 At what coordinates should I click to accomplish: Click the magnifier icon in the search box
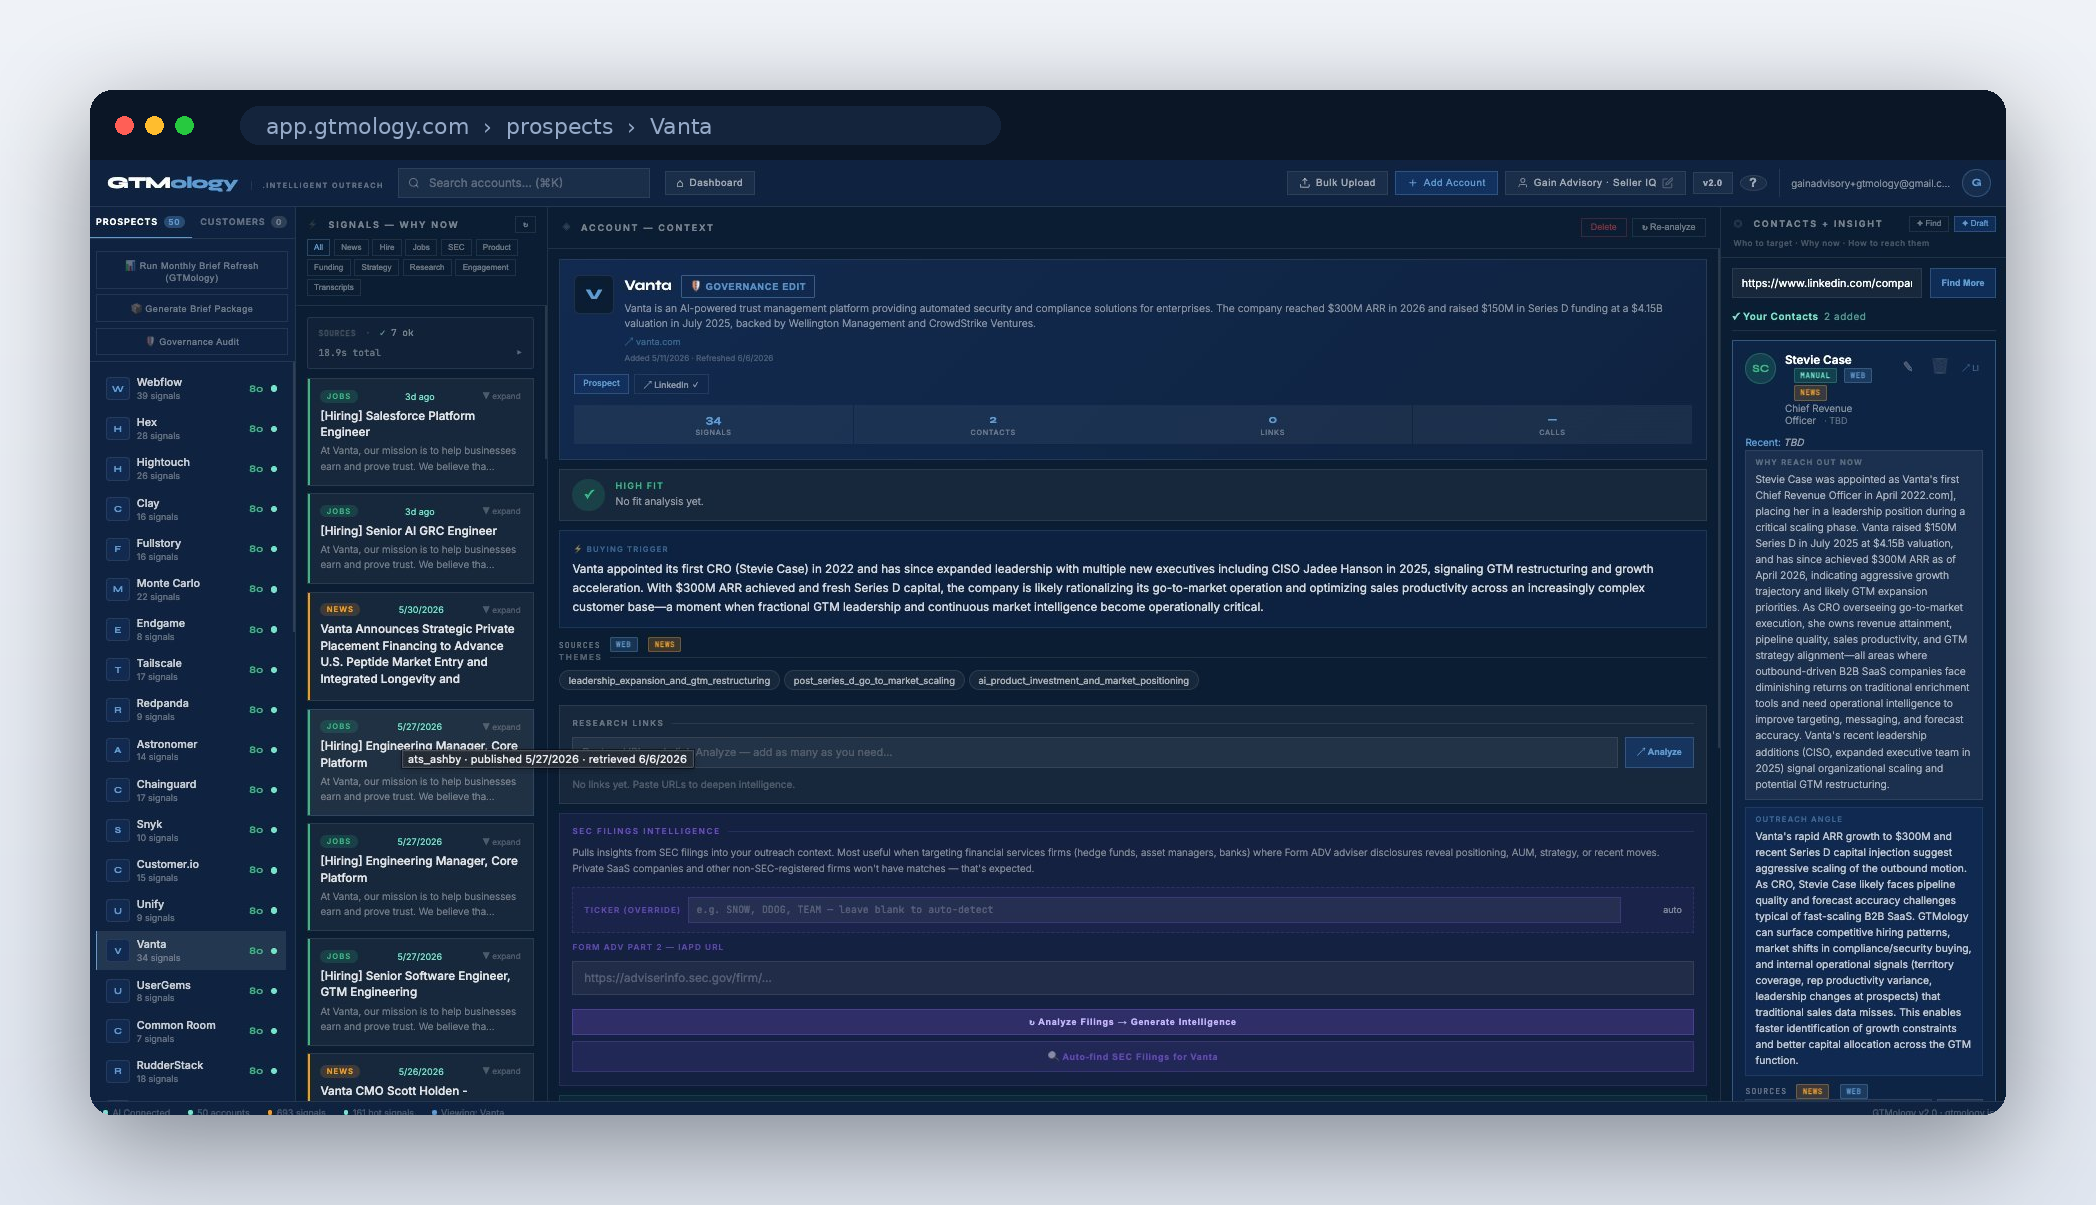414,183
